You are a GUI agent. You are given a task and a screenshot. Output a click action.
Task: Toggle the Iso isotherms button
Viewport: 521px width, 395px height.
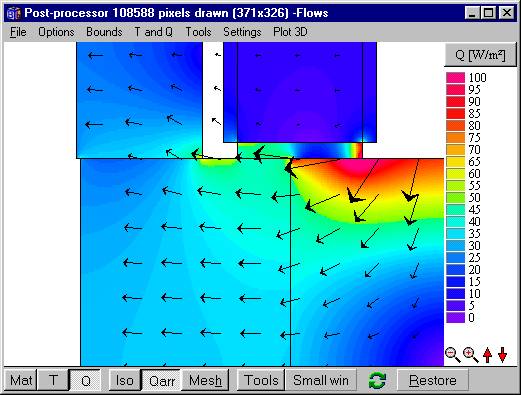[x=125, y=380]
